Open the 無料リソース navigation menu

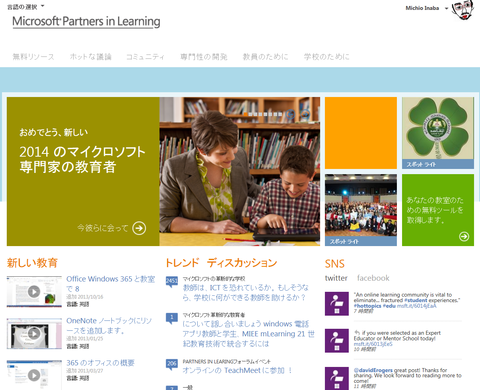point(33,57)
